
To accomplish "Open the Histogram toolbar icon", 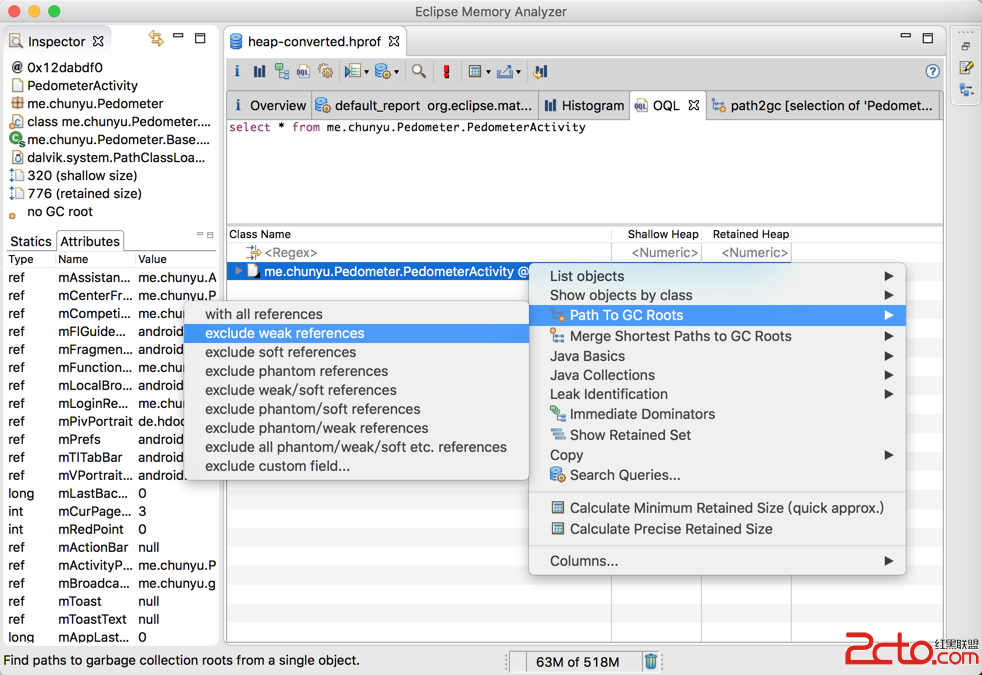I will tap(259, 72).
